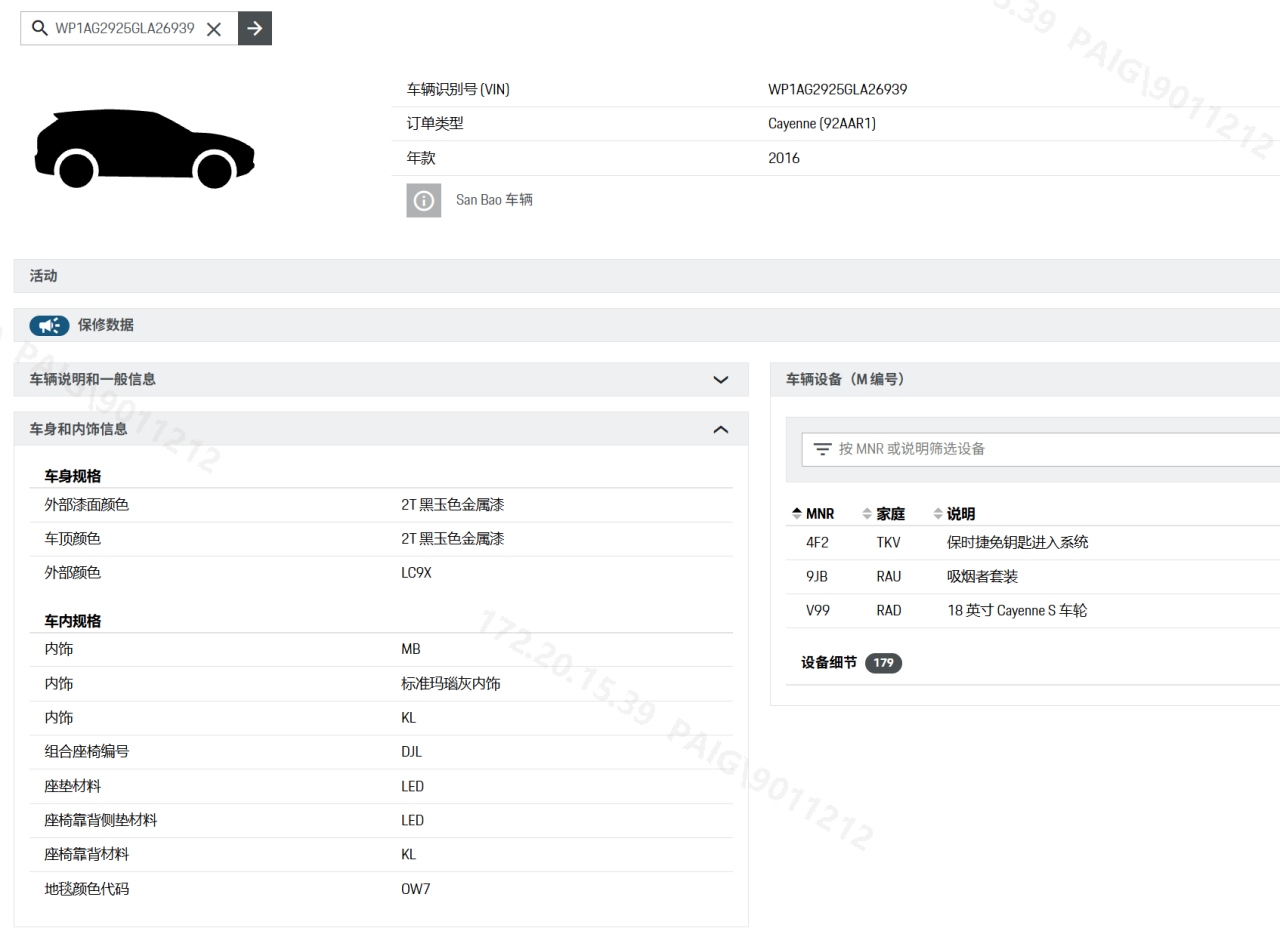Select the 4F2 保时捷免钥匙进入系统 row
1280x931 pixels.
click(1017, 543)
